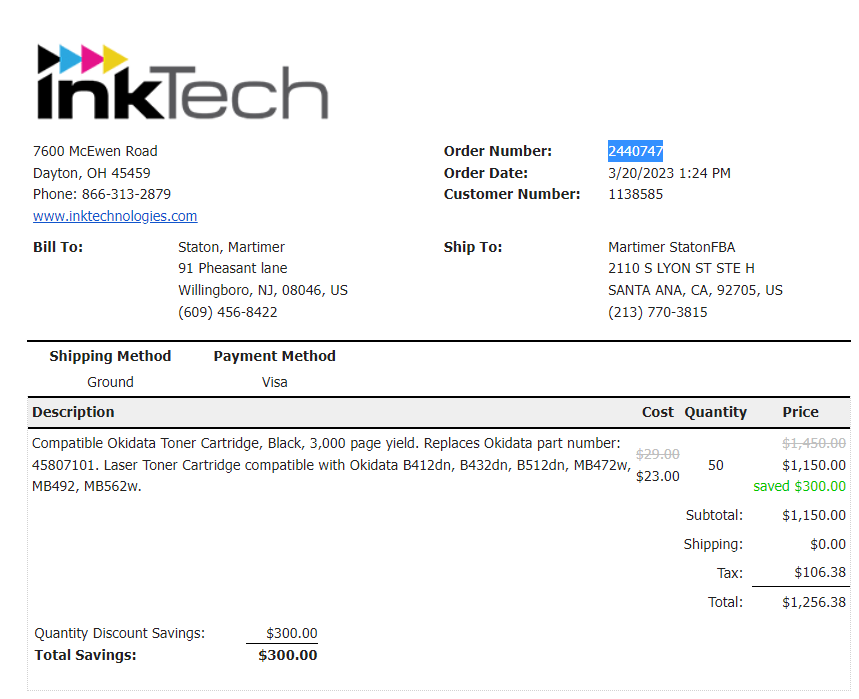Viewport: 859px width, 699px height.
Task: Click the green saved $300.00 text
Action: click(799, 486)
